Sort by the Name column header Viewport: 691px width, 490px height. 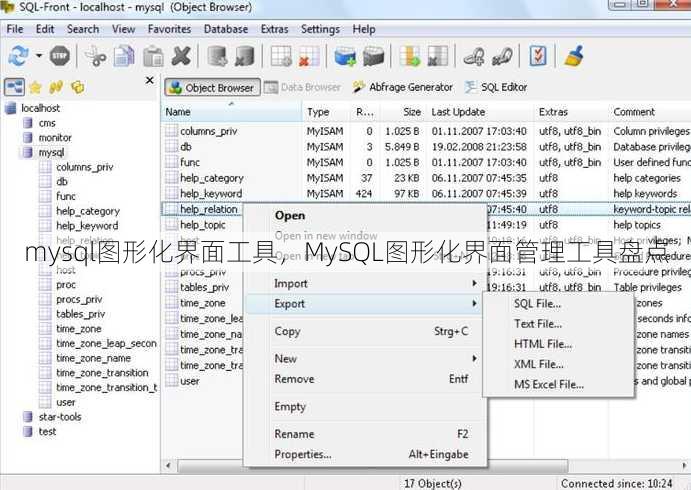coord(232,112)
